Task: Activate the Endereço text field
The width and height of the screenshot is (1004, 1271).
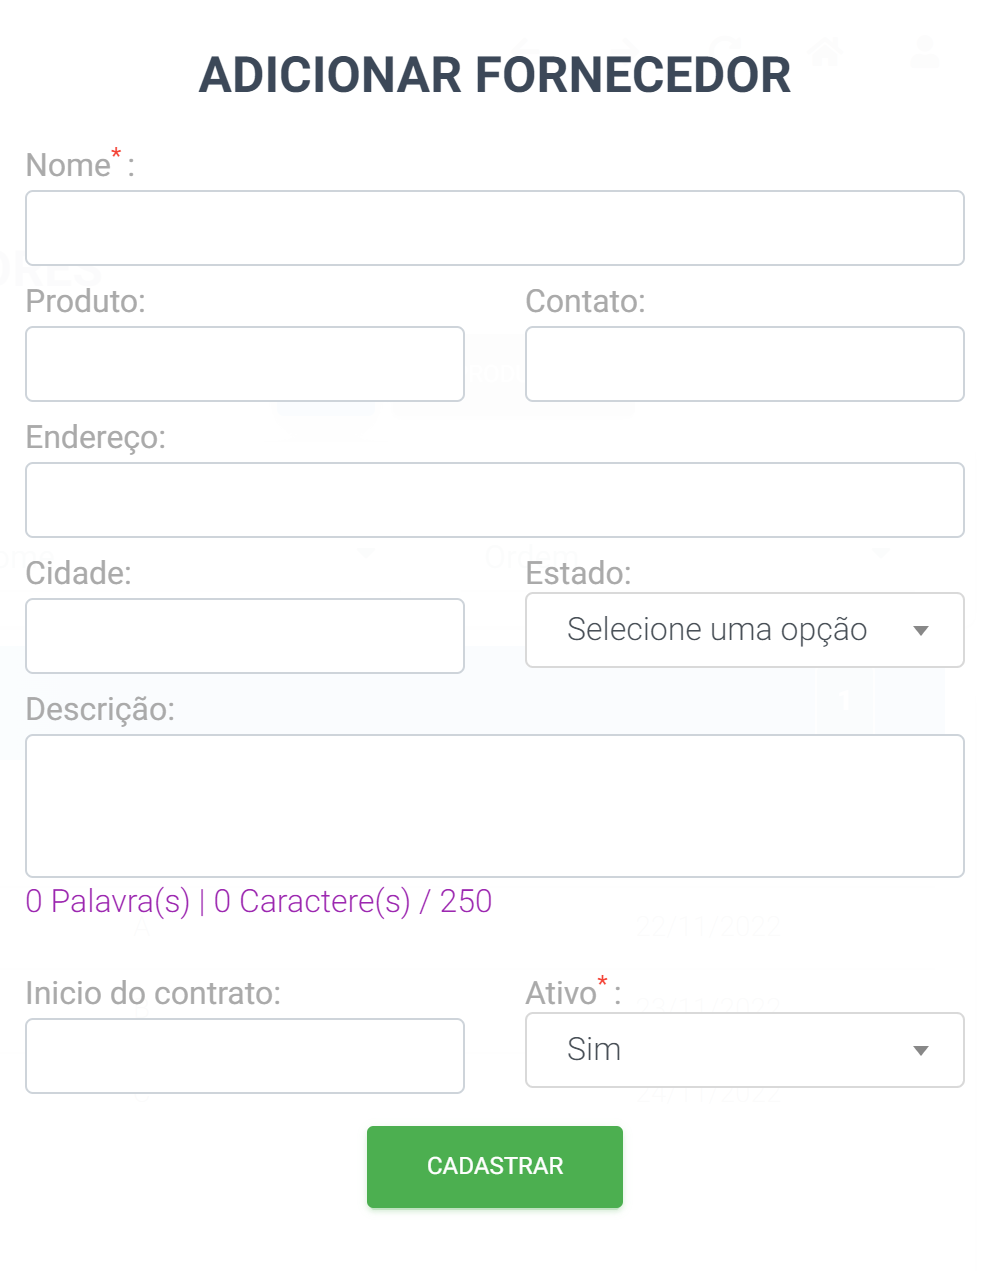Action: coord(495,500)
